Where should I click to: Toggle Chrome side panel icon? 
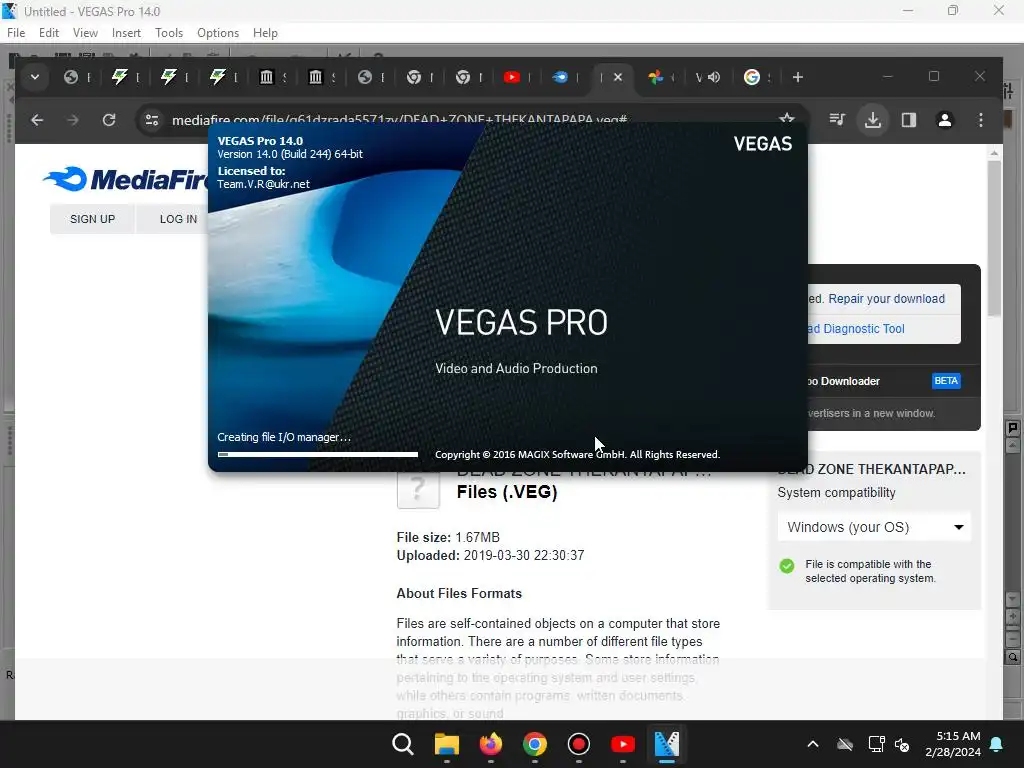click(x=909, y=120)
